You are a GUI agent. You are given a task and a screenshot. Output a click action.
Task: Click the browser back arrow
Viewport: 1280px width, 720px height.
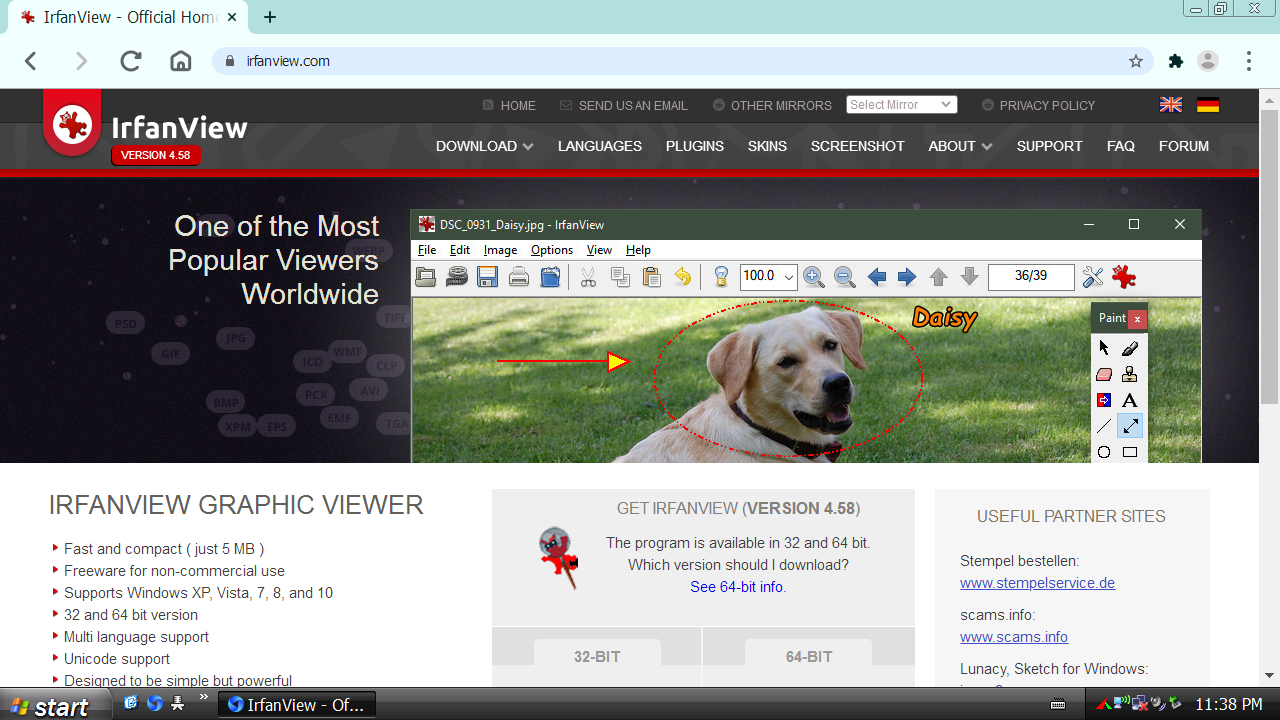tap(30, 61)
